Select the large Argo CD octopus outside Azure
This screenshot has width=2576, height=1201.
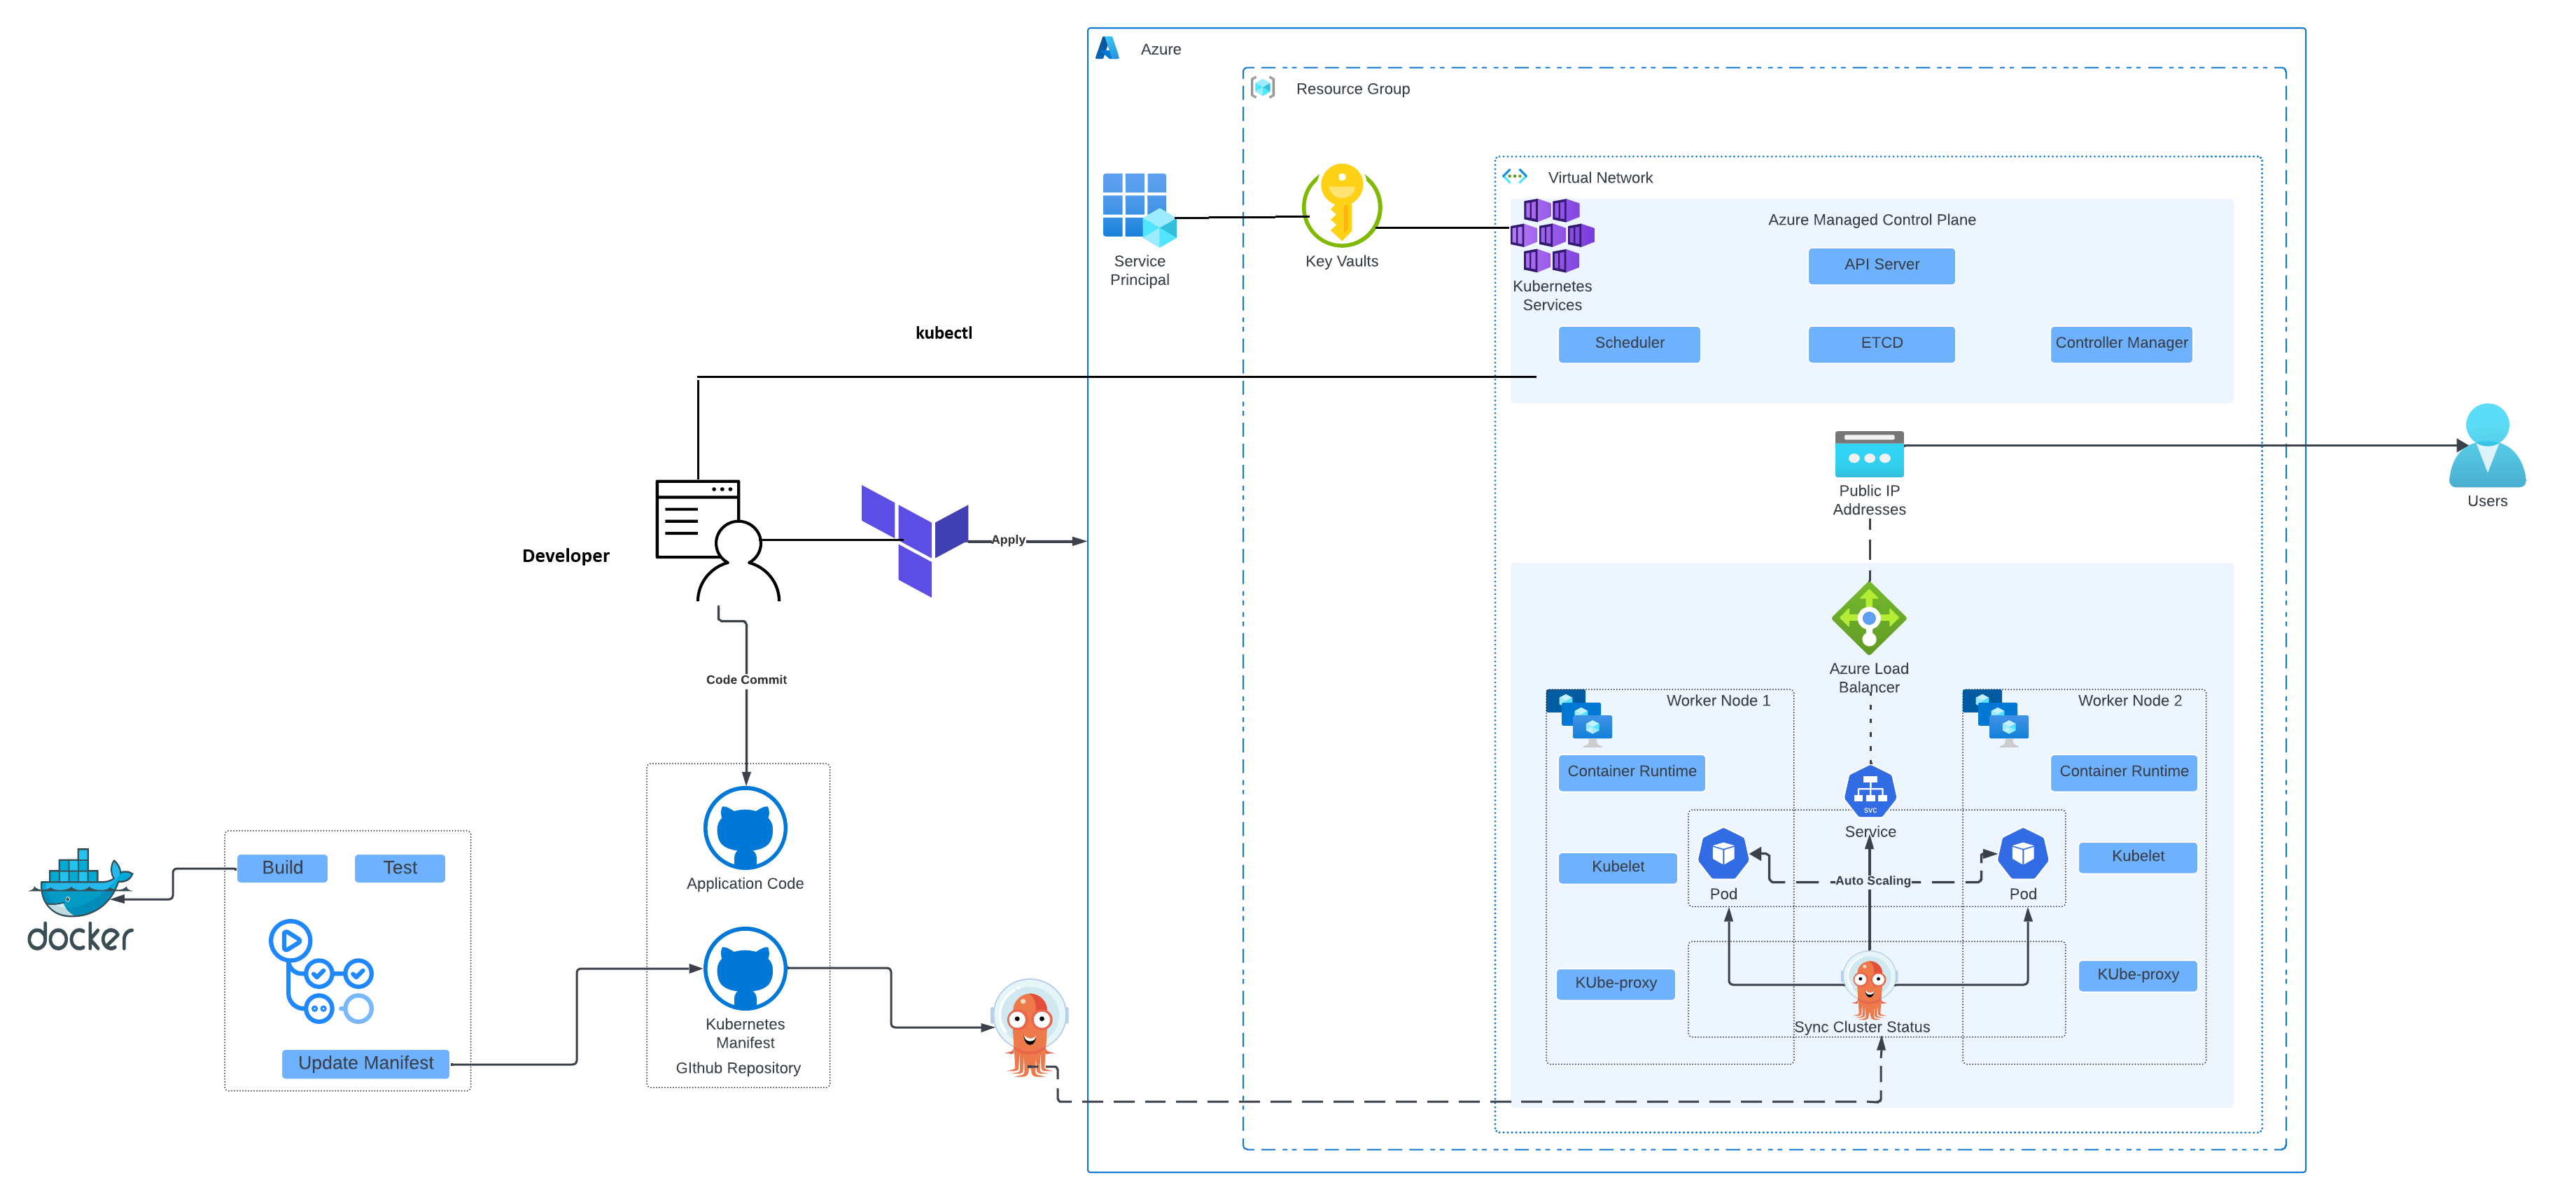1030,1027
